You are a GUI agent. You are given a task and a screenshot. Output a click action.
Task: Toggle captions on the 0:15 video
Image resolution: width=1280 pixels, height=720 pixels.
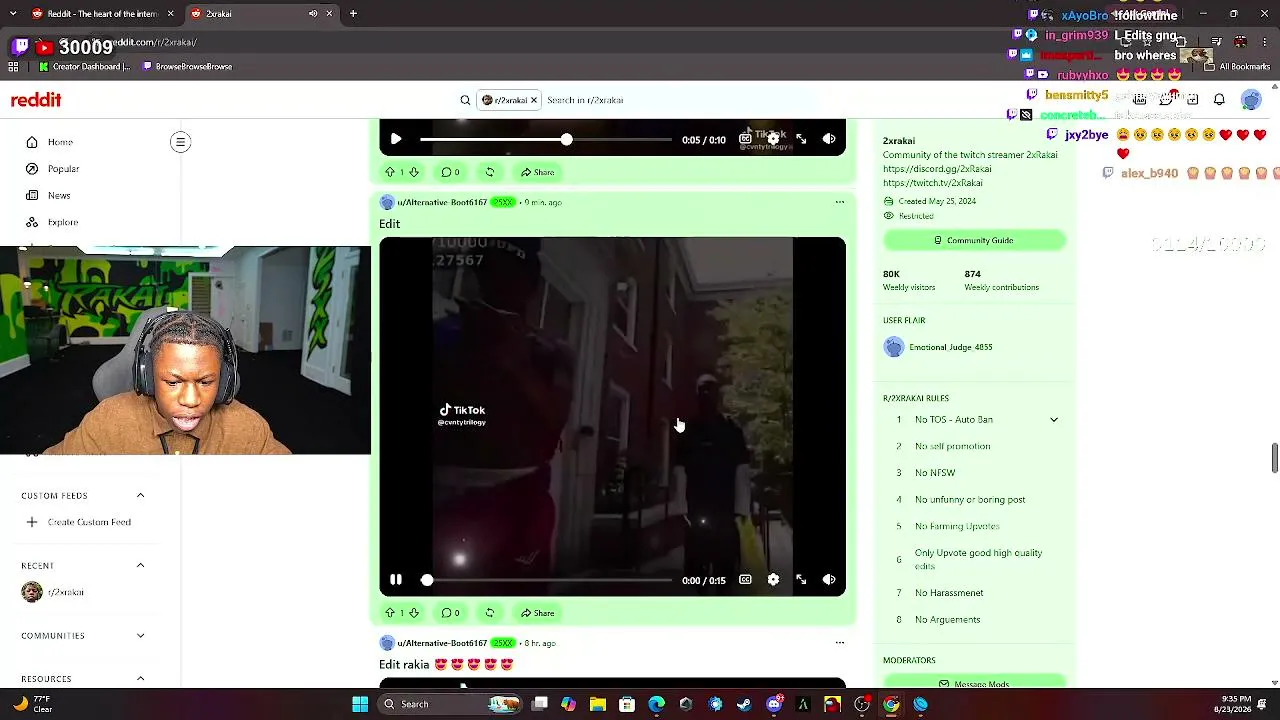745,580
